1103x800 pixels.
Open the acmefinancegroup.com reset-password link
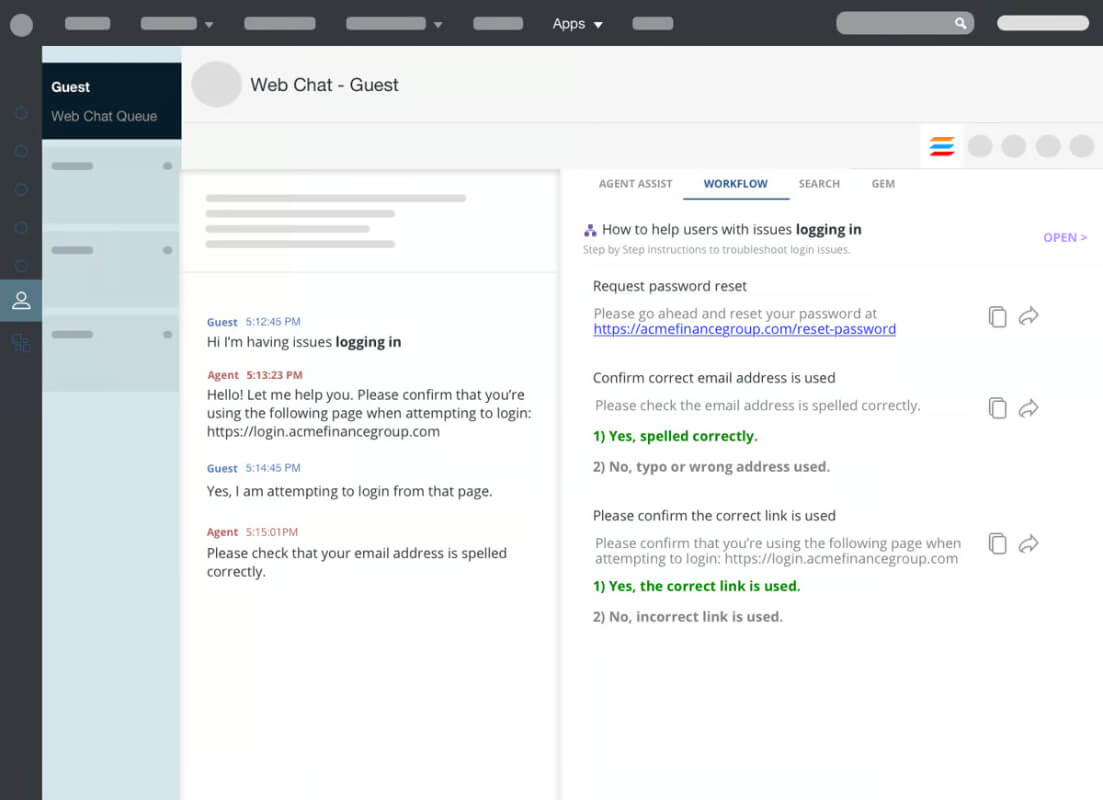(744, 329)
